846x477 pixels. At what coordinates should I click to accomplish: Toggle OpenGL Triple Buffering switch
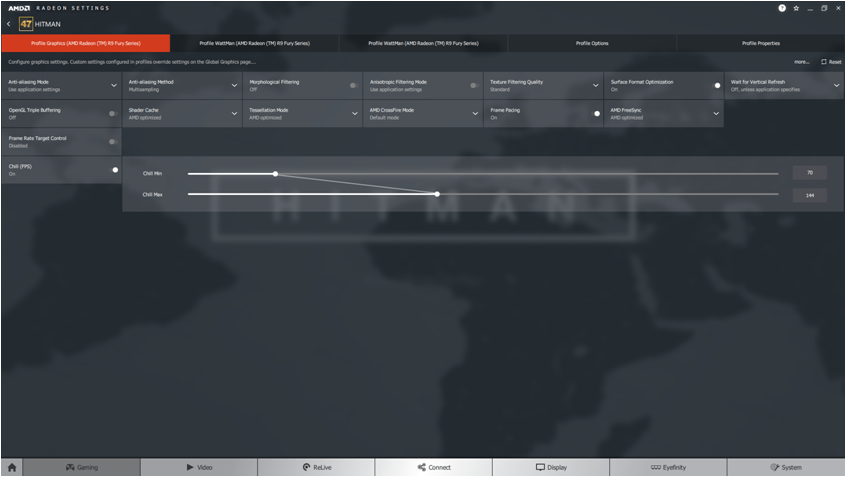coord(113,113)
